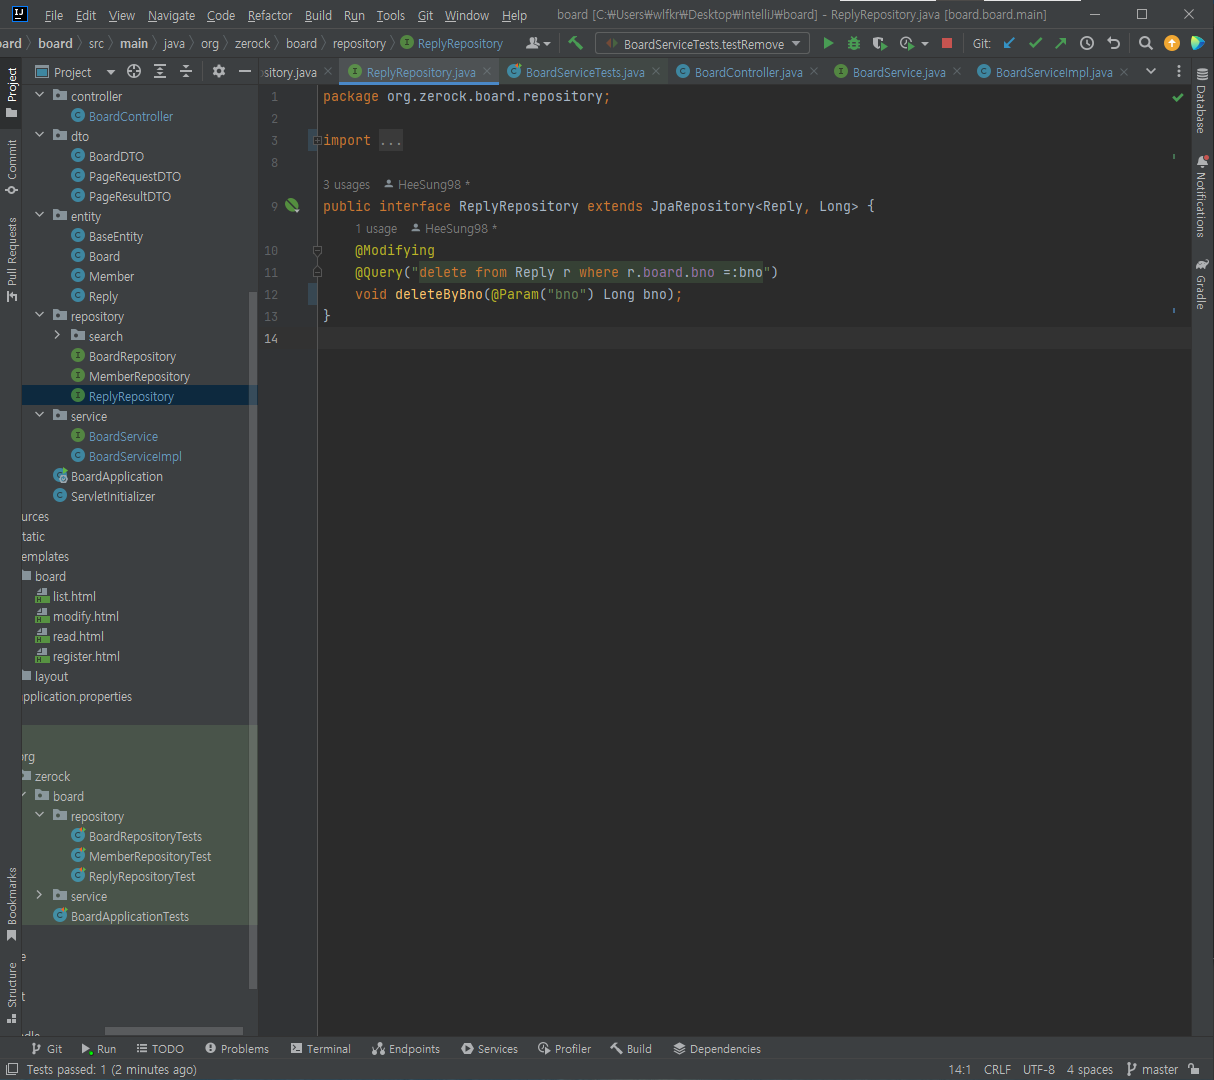The image size is (1214, 1080).
Task: Click Git commit checkmark icon
Action: tap(1035, 43)
